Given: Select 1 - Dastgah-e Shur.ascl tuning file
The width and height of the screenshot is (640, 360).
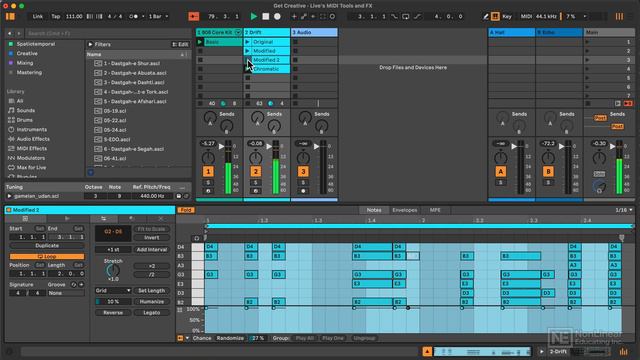Looking at the screenshot, I should pos(131,63).
